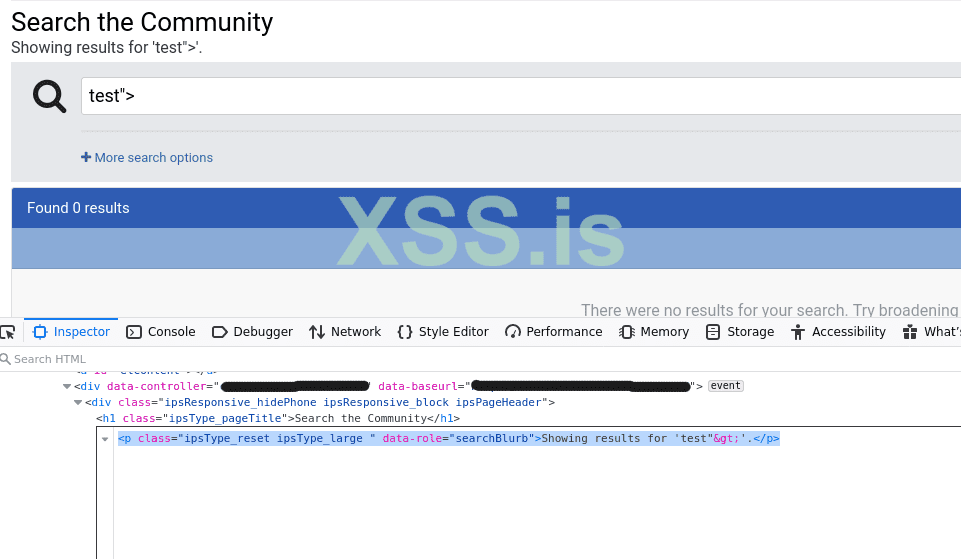Open the Network tab

[x=345, y=332]
